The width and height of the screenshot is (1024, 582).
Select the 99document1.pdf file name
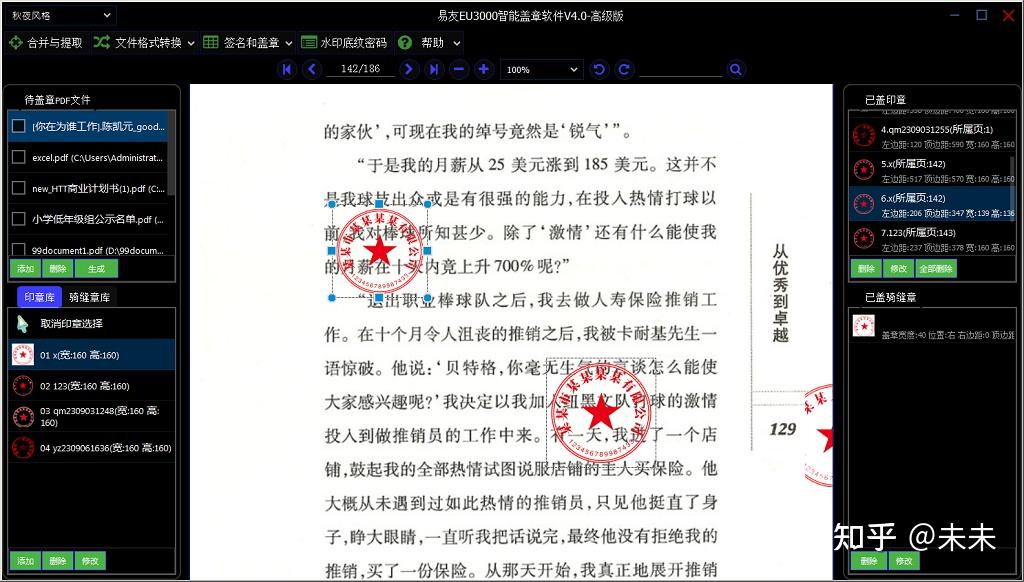pos(98,250)
